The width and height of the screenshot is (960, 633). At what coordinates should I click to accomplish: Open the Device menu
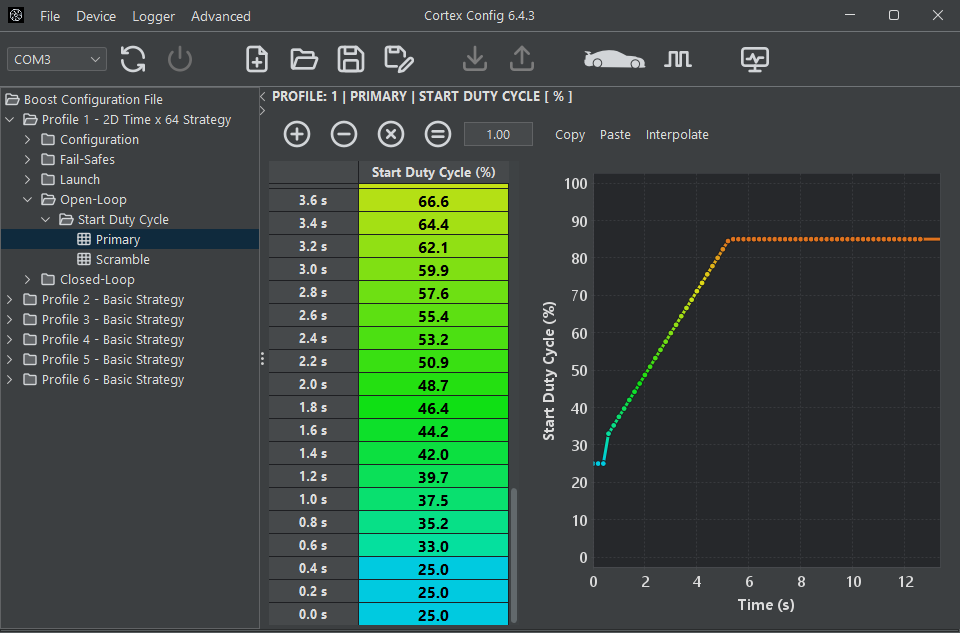pyautogui.click(x=96, y=17)
